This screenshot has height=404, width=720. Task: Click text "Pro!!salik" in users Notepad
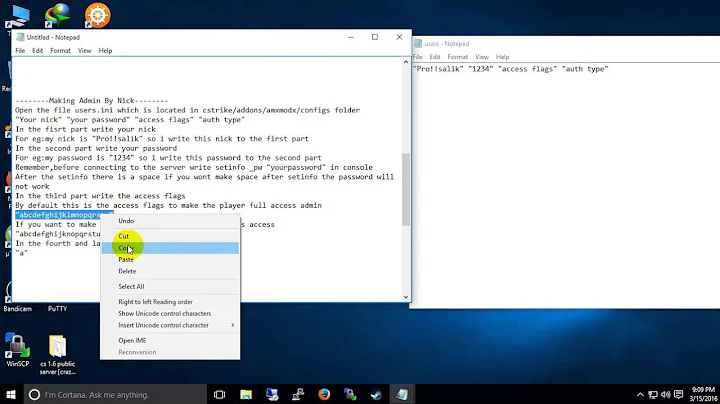(x=439, y=69)
